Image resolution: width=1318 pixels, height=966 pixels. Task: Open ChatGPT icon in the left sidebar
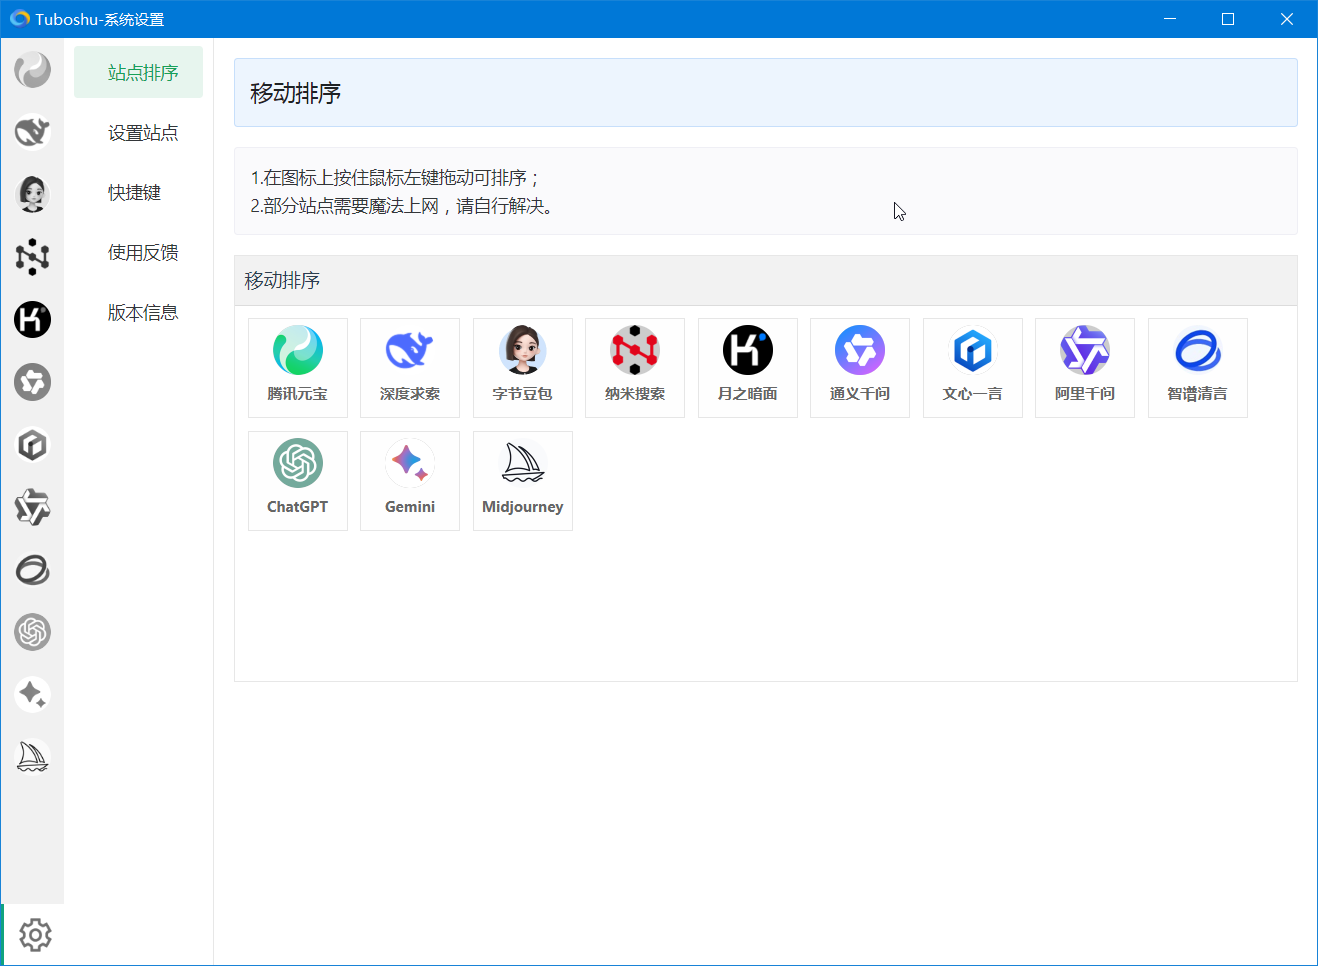pyautogui.click(x=32, y=632)
